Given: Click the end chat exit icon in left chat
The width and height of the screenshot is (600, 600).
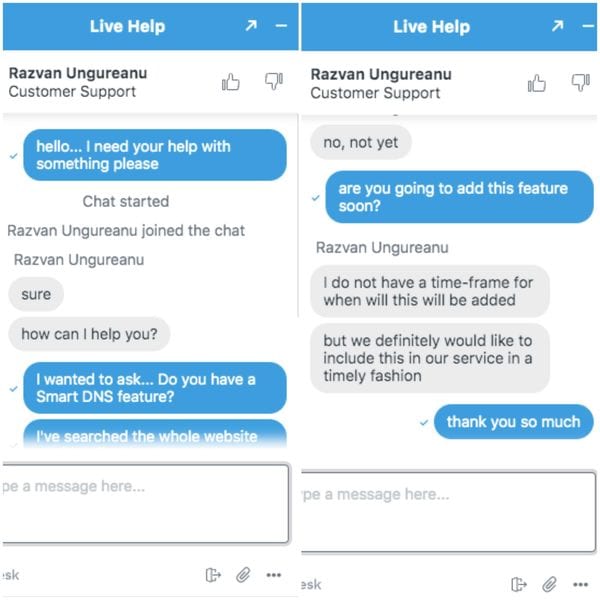Looking at the screenshot, I should (x=213, y=575).
